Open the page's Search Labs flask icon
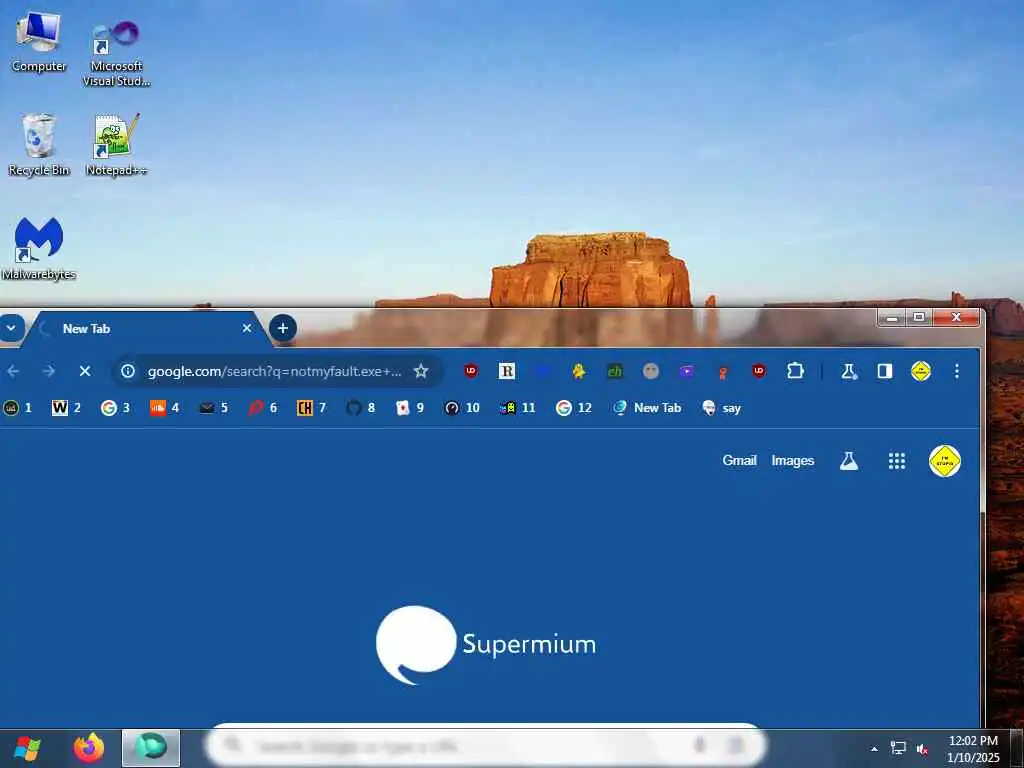The height and width of the screenshot is (768, 1024). 848,461
